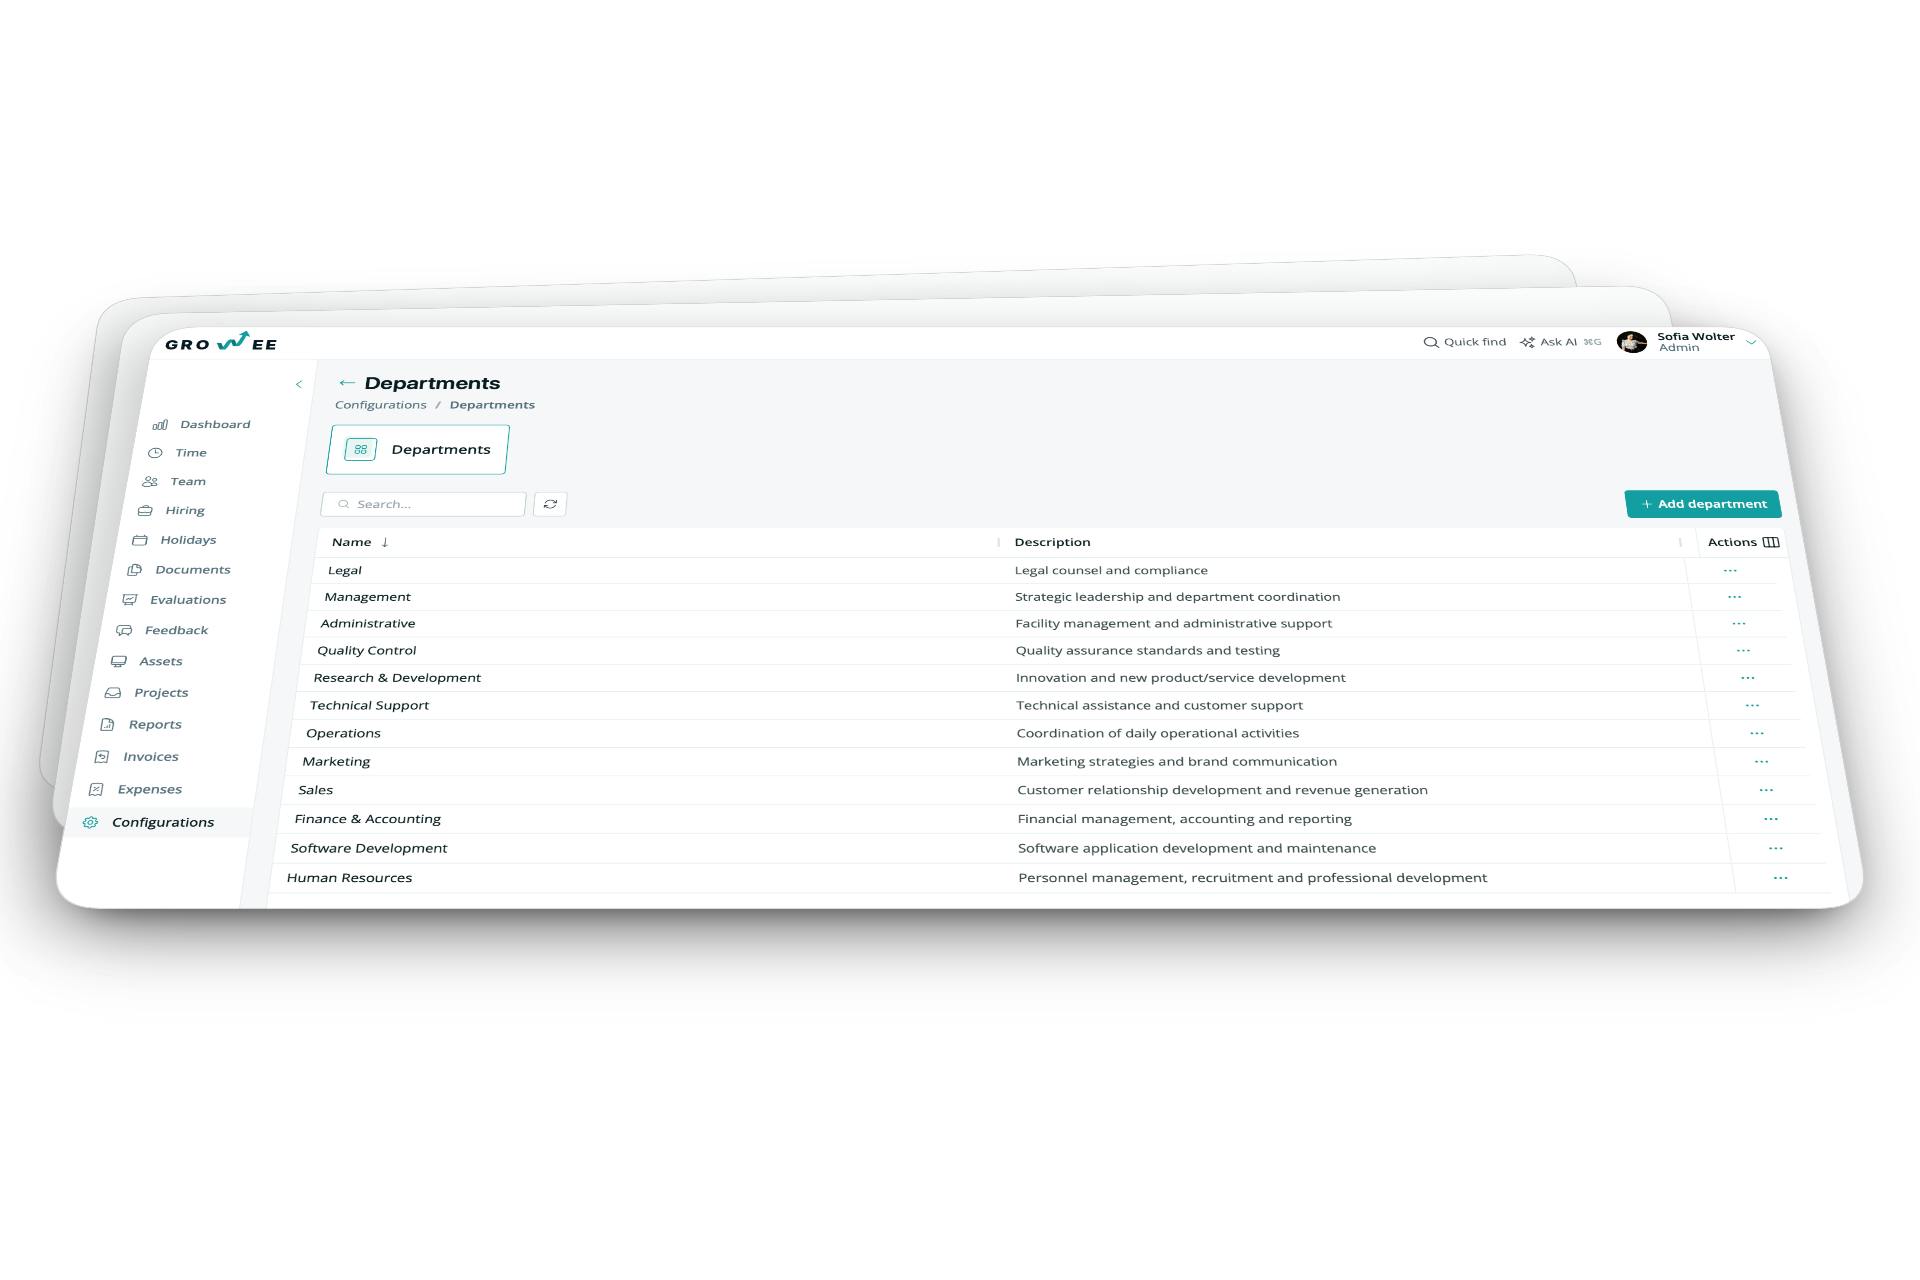Viewport: 1920px width, 1280px height.
Task: Open actions menu for Human Resources row
Action: [x=1780, y=878]
